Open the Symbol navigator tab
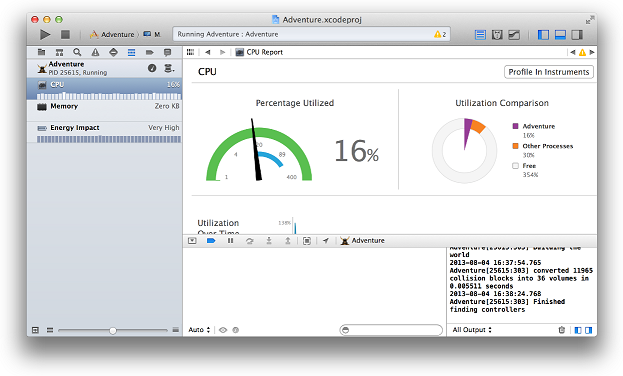The width and height of the screenshot is (623, 376). click(x=59, y=52)
